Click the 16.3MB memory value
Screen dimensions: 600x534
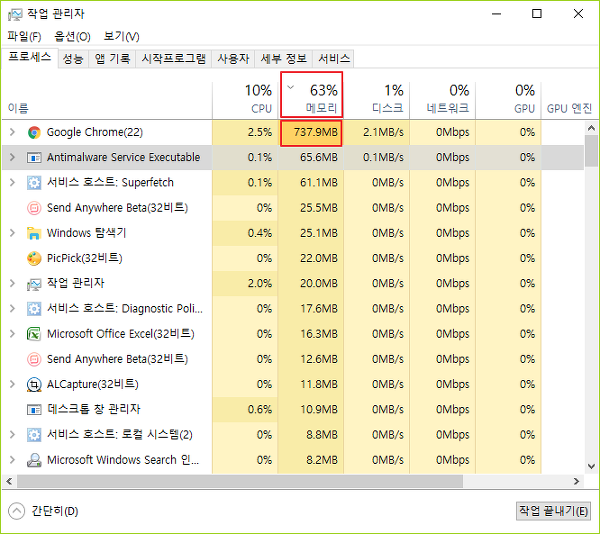point(319,334)
